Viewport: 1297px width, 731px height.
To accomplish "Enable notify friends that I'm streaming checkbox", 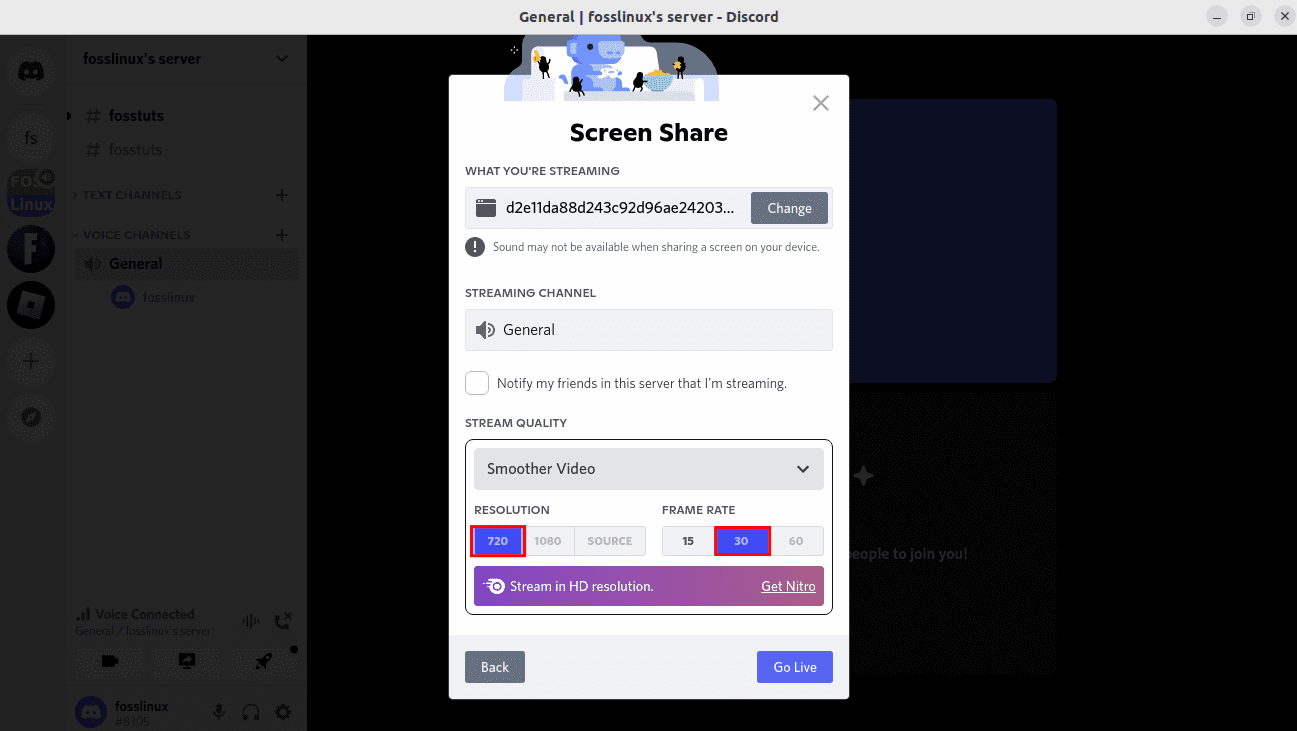I will coord(477,383).
